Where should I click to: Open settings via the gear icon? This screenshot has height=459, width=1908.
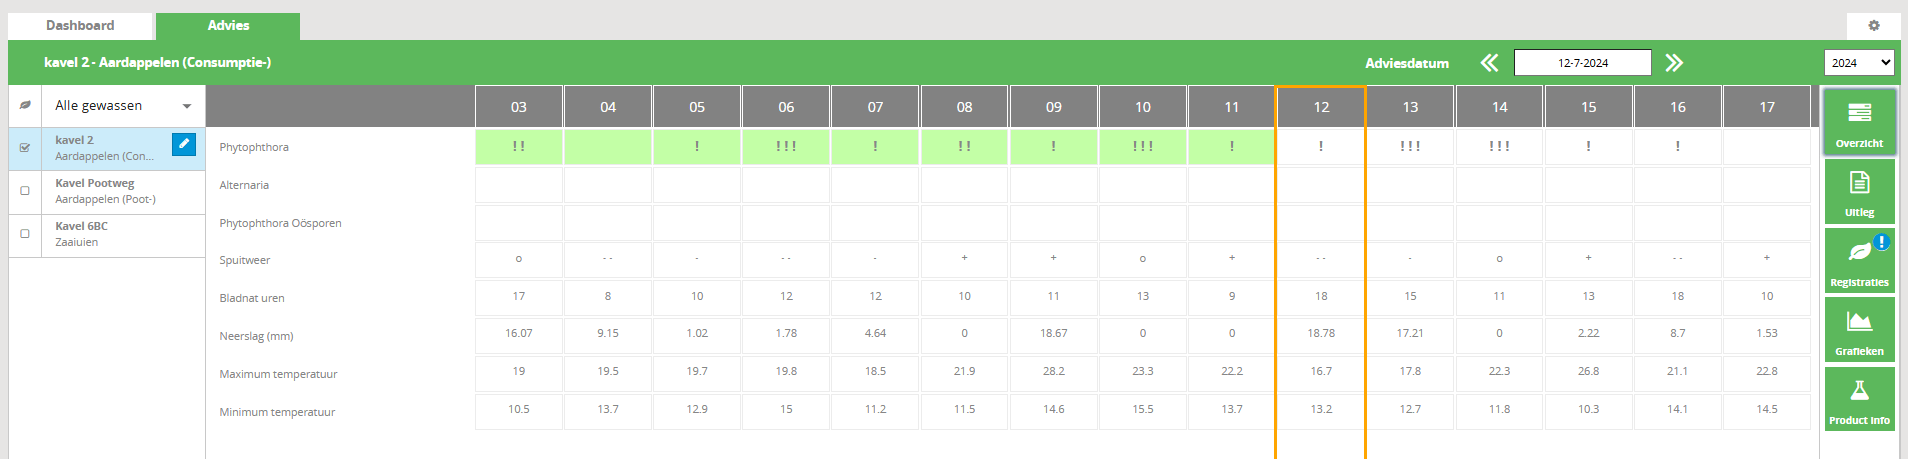tap(1874, 26)
